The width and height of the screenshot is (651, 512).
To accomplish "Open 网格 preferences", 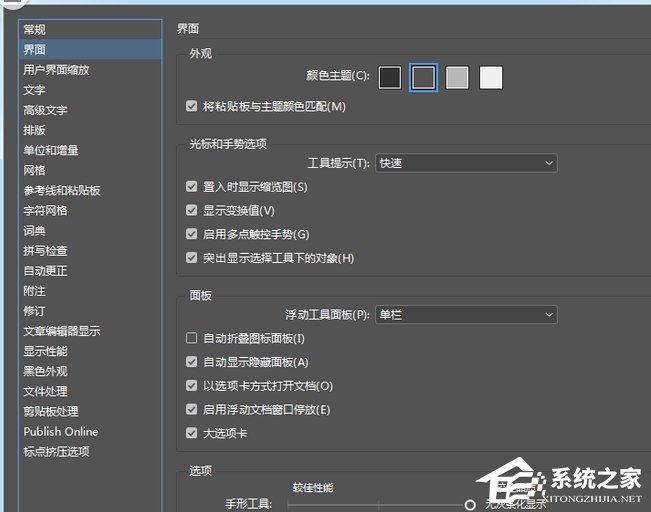I will (90, 170).
